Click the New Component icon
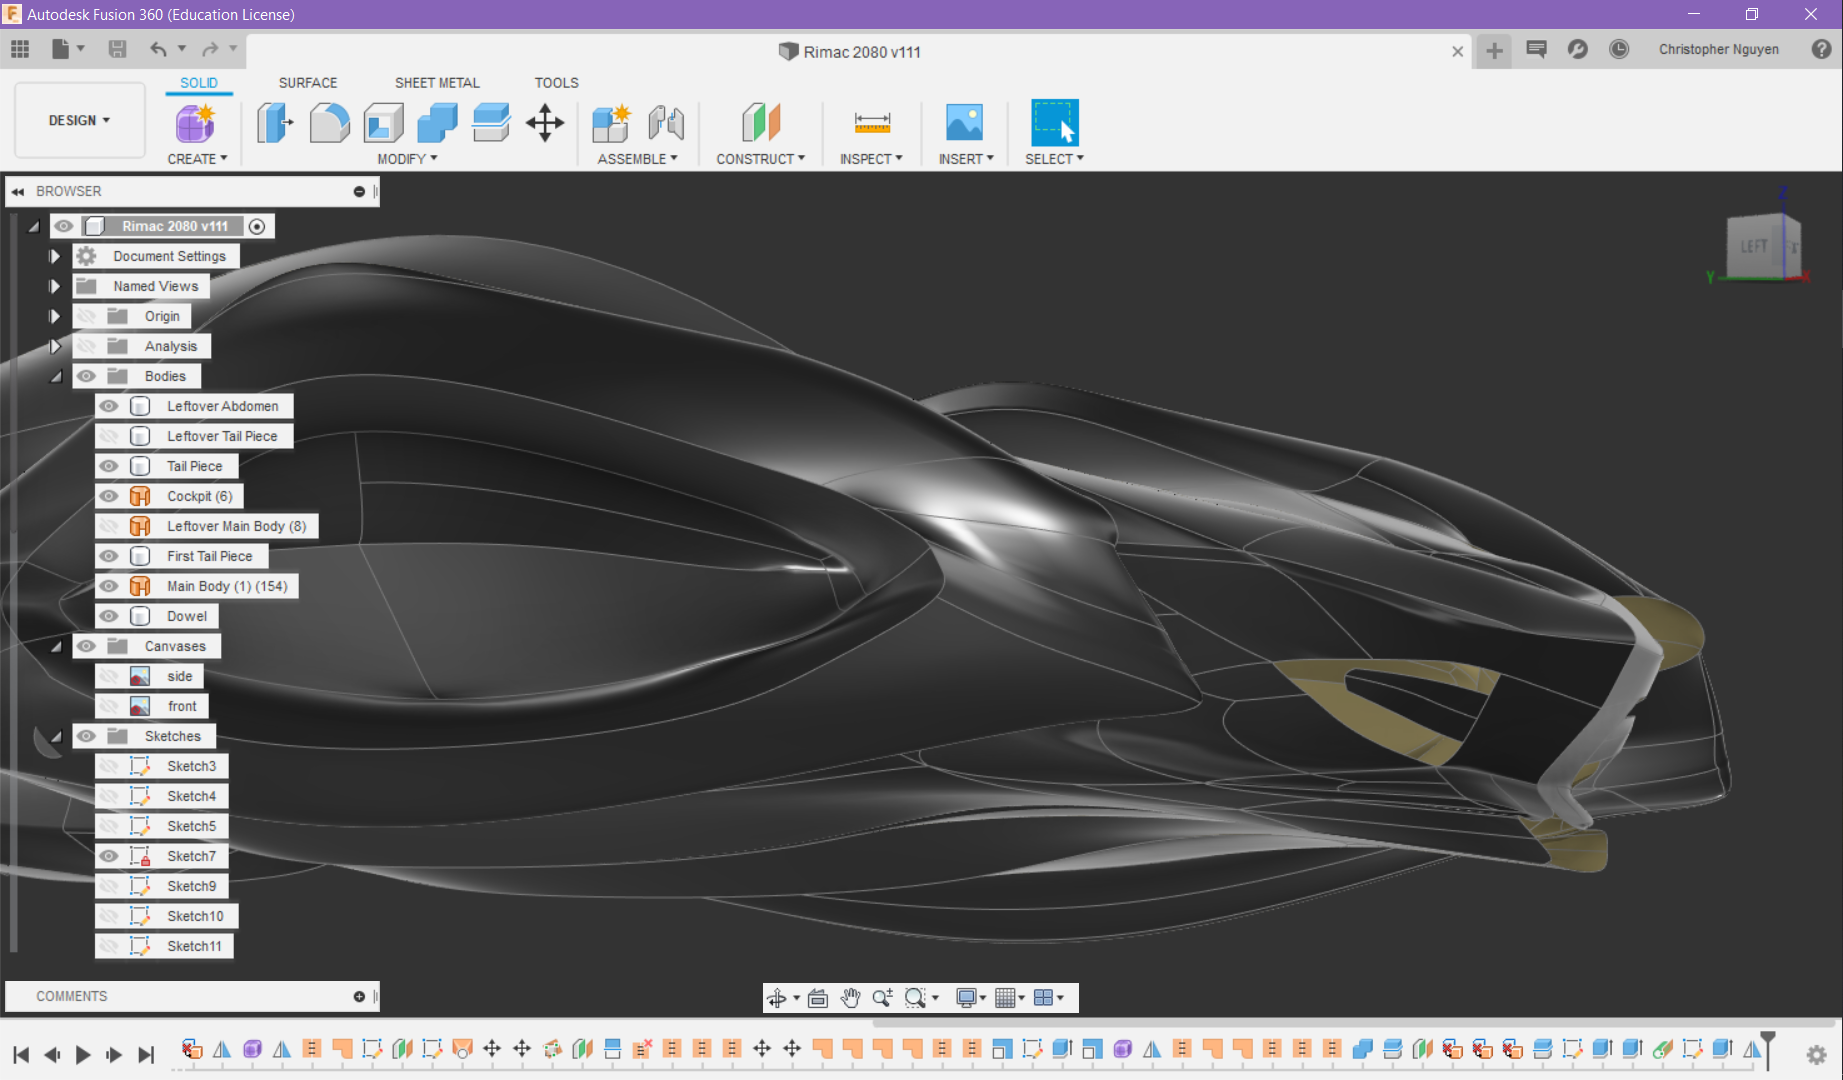 click(x=611, y=123)
